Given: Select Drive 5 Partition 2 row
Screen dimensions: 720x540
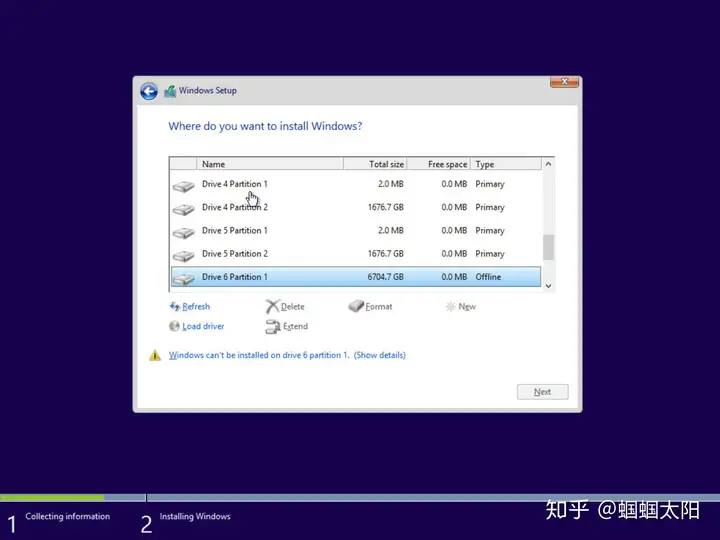Looking at the screenshot, I should [356, 254].
